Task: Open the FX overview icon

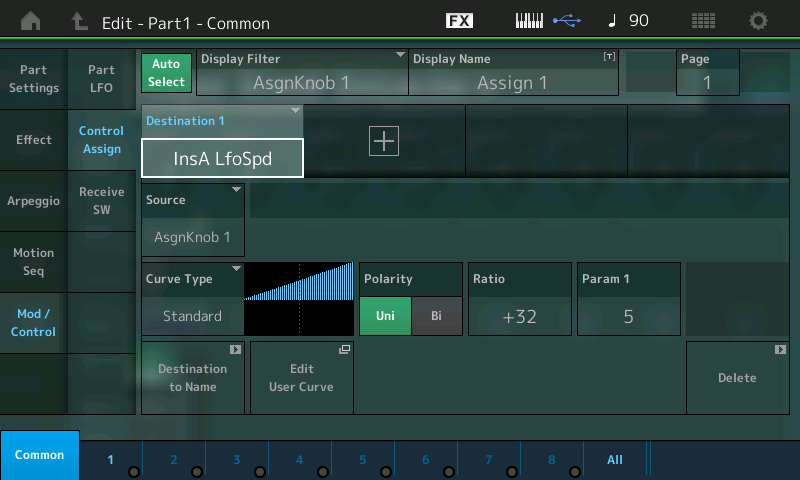Action: (459, 21)
